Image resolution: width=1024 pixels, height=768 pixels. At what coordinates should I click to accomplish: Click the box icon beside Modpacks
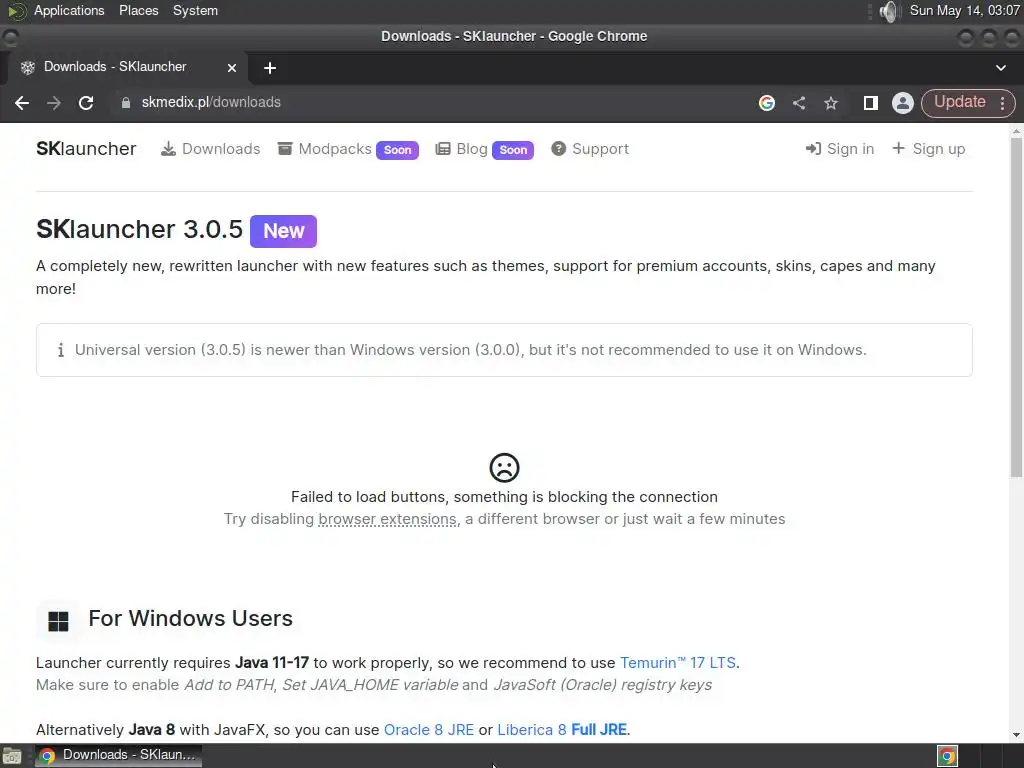(285, 149)
